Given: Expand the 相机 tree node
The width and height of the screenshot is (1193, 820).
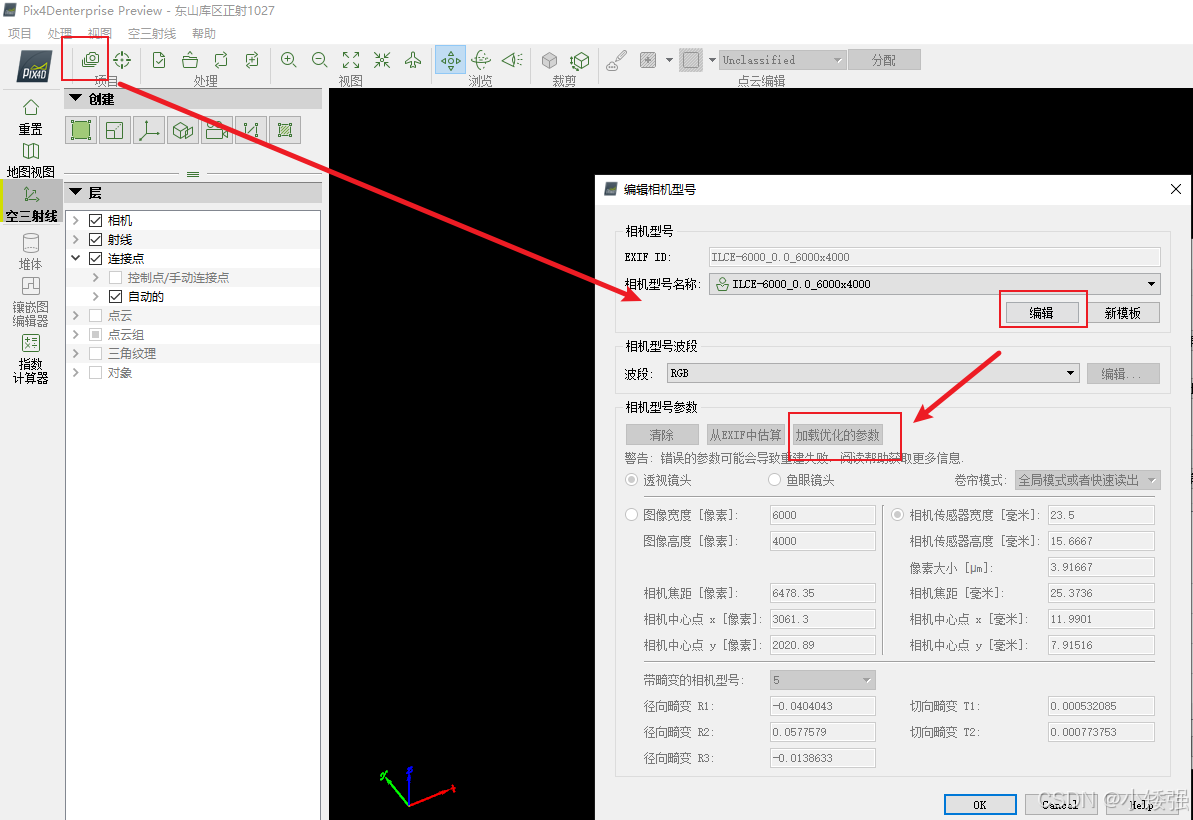Looking at the screenshot, I should (x=75, y=221).
